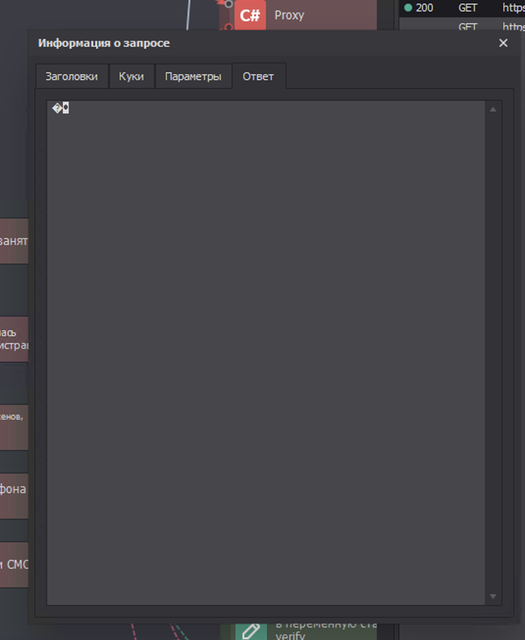This screenshot has width=525, height=640.
Task: Select the Параметры tab
Action: pos(193,76)
